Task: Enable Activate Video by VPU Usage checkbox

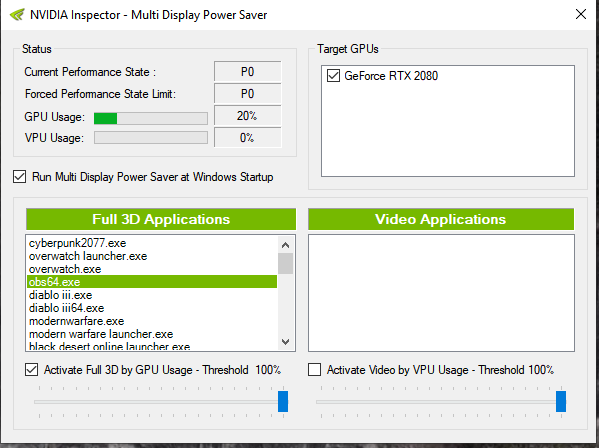Action: click(x=314, y=370)
